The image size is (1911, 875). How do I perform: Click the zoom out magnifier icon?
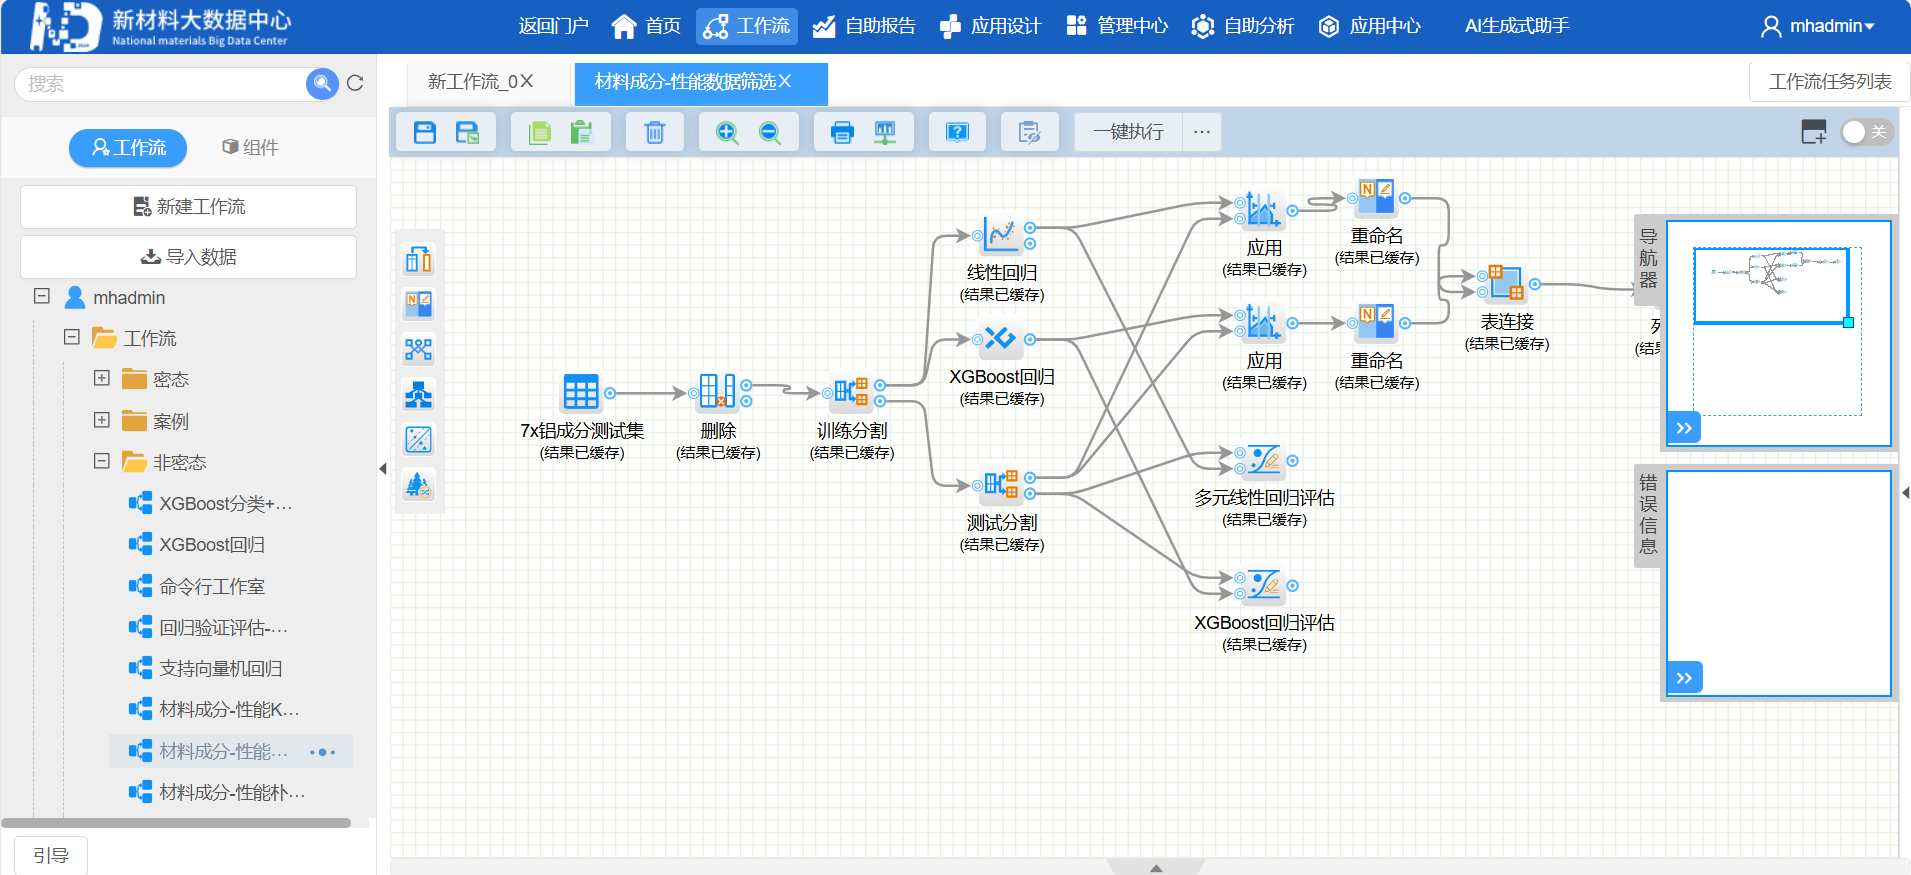(770, 132)
